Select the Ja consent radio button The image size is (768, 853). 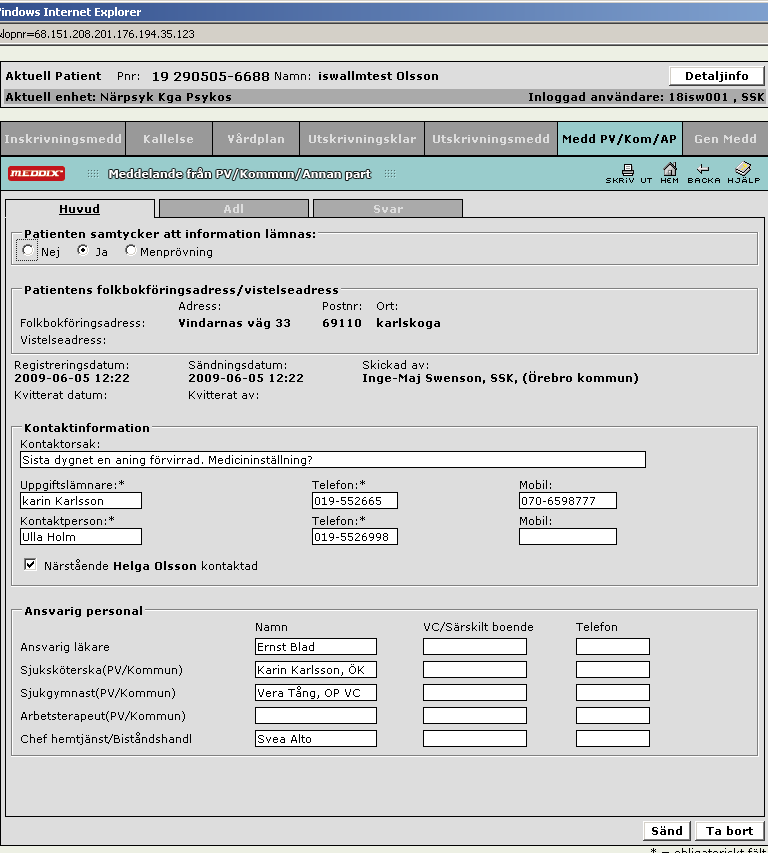[83, 250]
